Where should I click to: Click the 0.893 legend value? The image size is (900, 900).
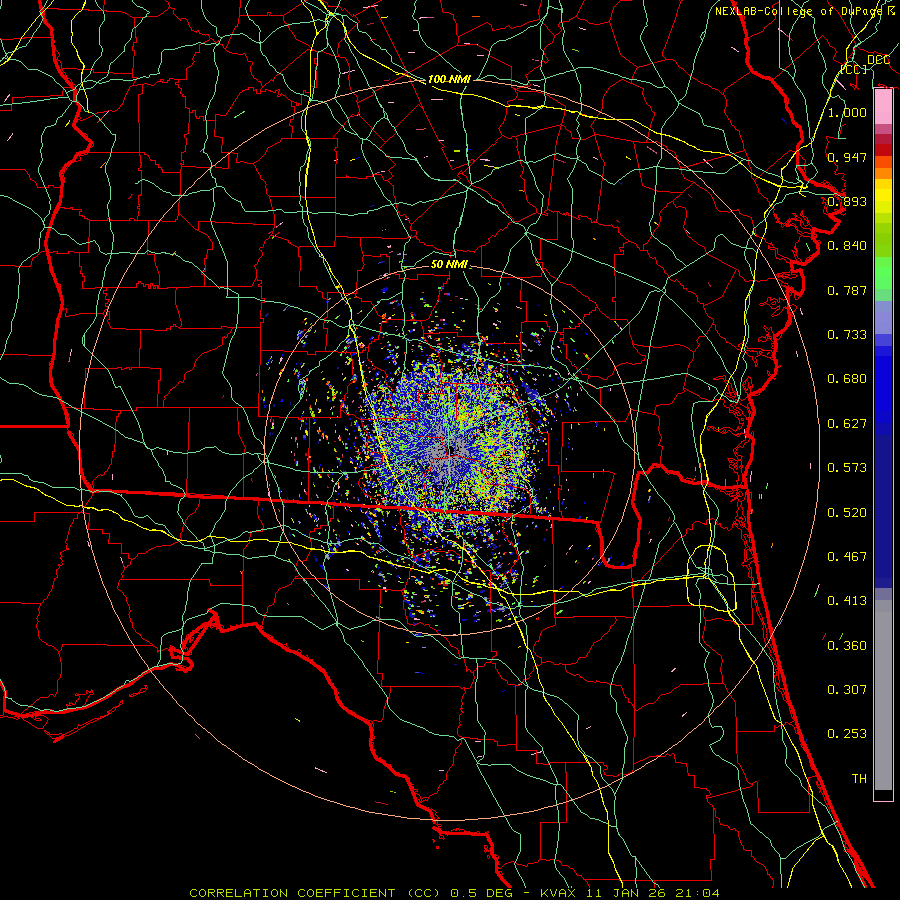coord(847,201)
